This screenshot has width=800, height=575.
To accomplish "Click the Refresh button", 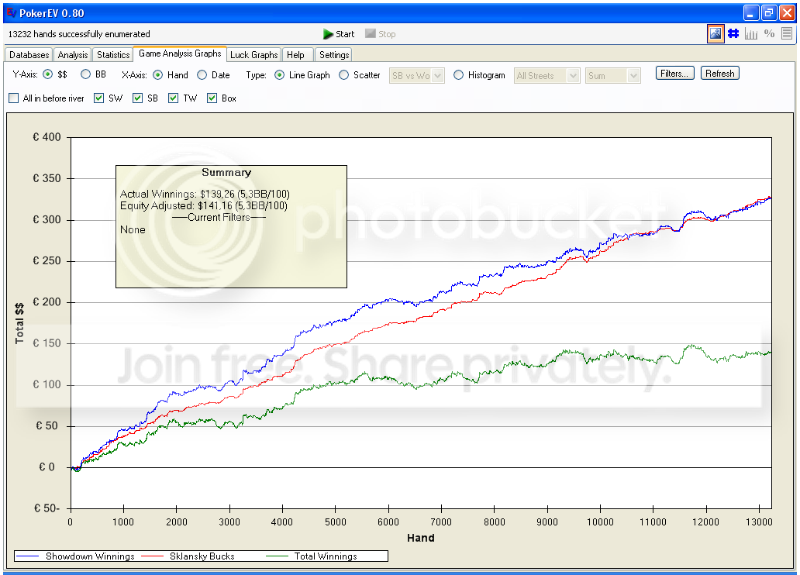I will click(x=719, y=73).
